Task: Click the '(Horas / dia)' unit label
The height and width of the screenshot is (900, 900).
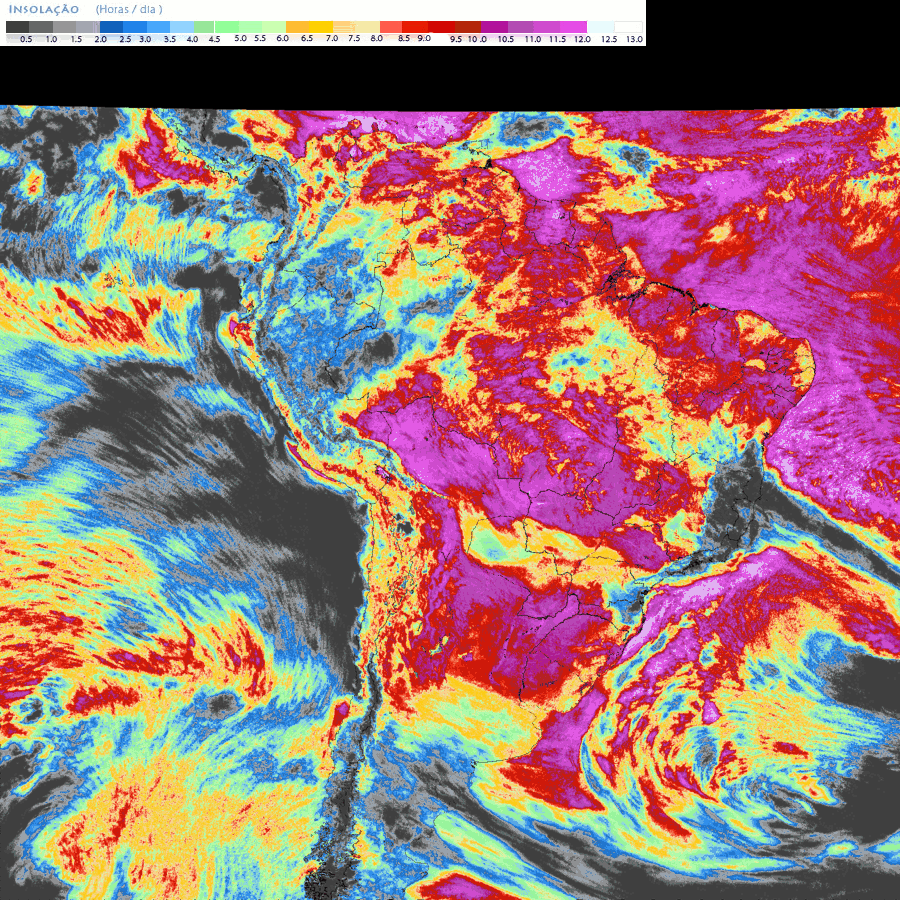Action: [x=129, y=10]
